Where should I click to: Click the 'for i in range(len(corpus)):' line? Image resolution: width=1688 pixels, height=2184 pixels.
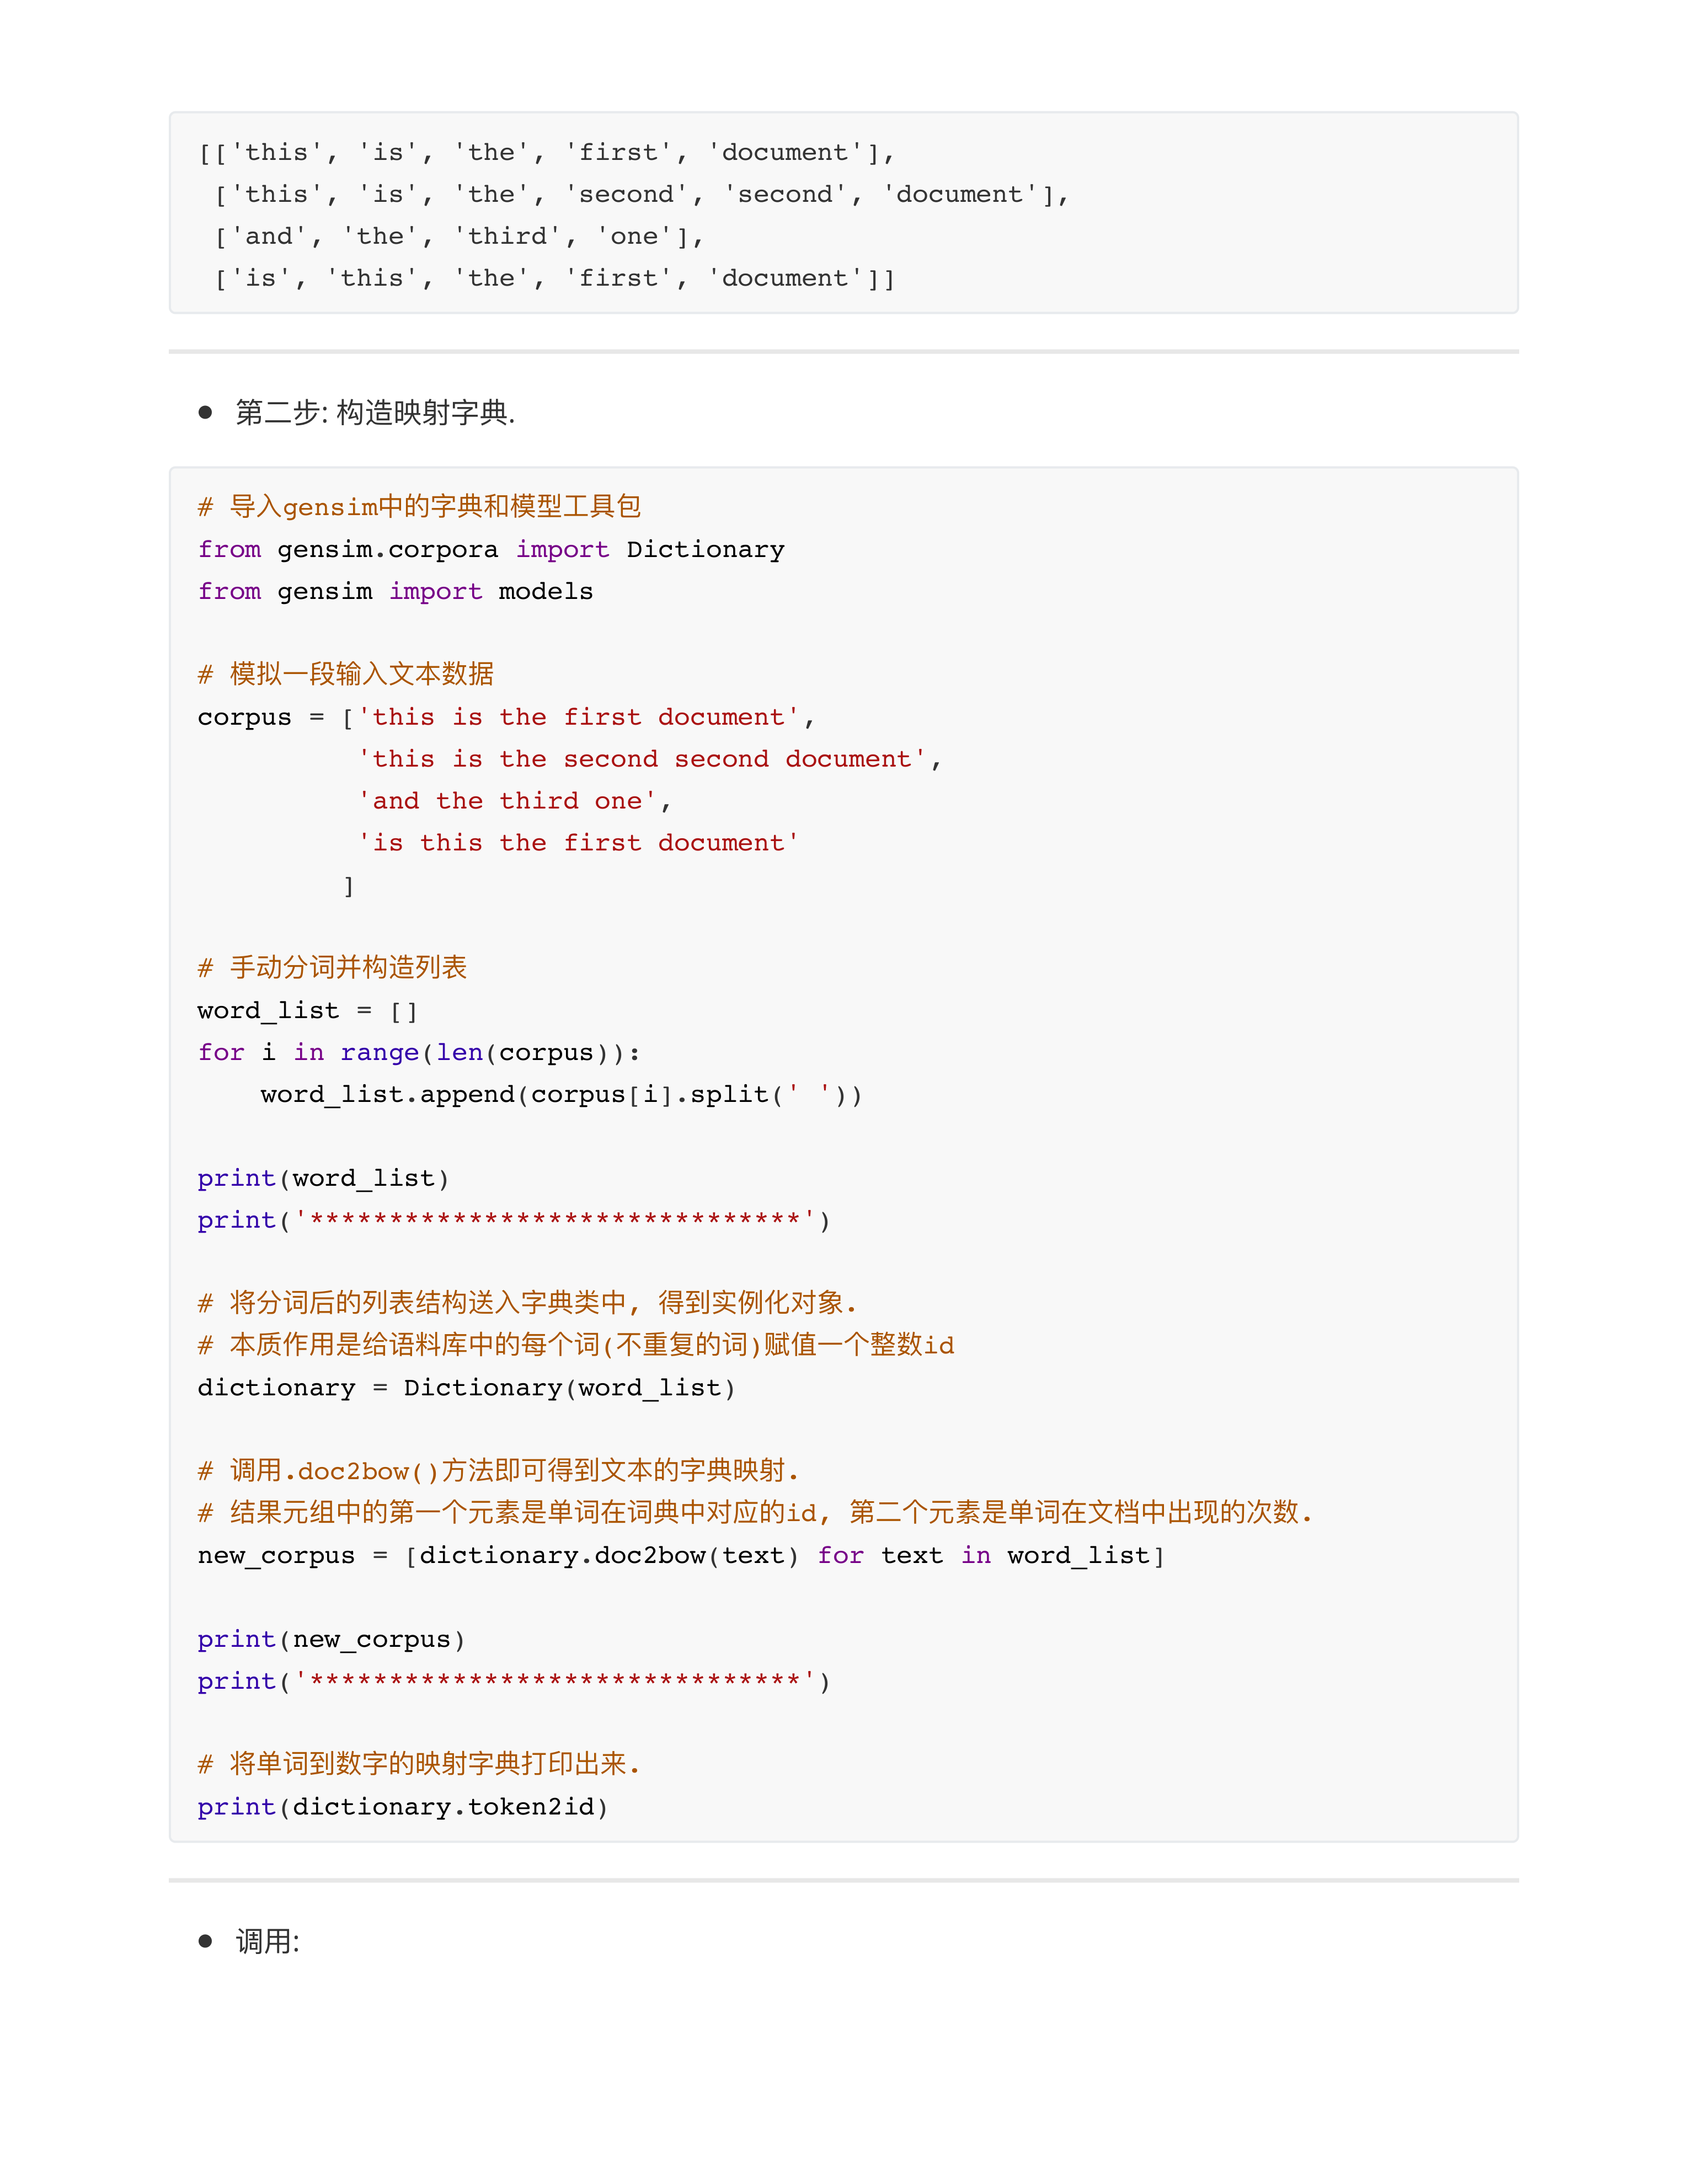pos(418,1052)
